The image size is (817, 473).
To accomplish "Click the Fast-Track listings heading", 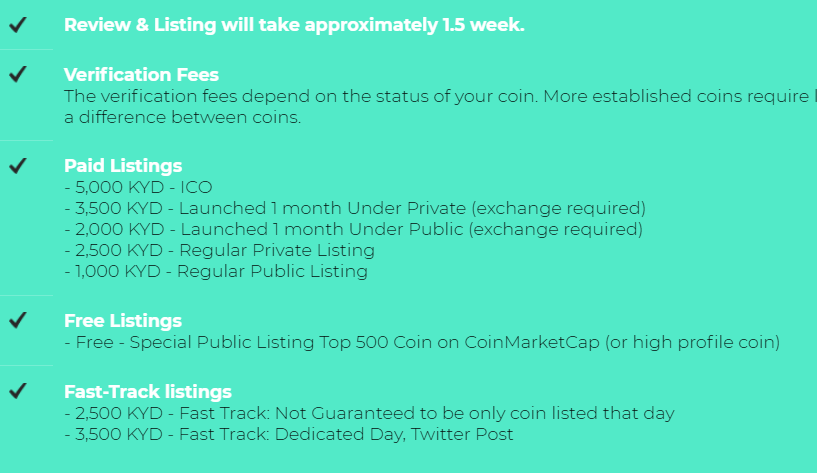I will click(148, 391).
